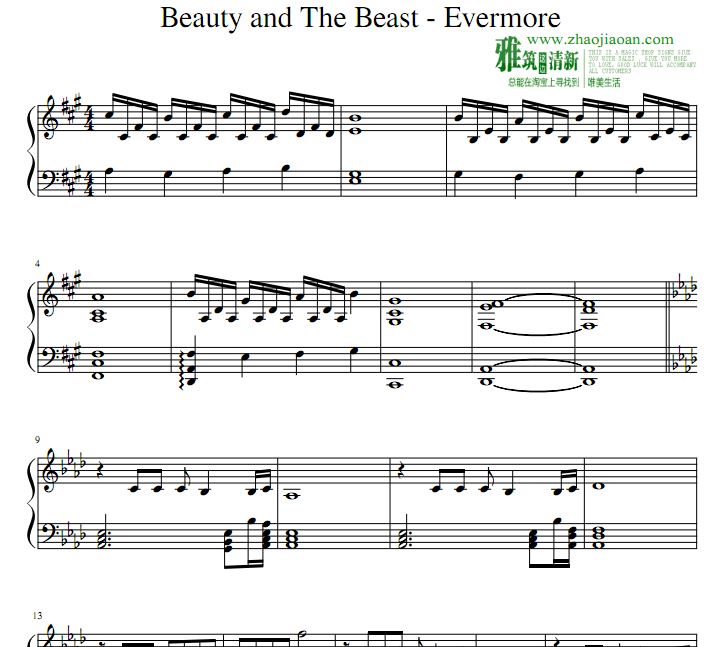Click measure number 9 label
This screenshot has height=647, width=728.
37,440
